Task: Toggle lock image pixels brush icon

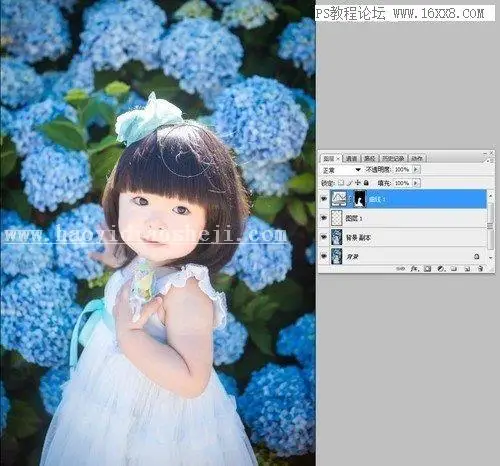Action: (349, 183)
